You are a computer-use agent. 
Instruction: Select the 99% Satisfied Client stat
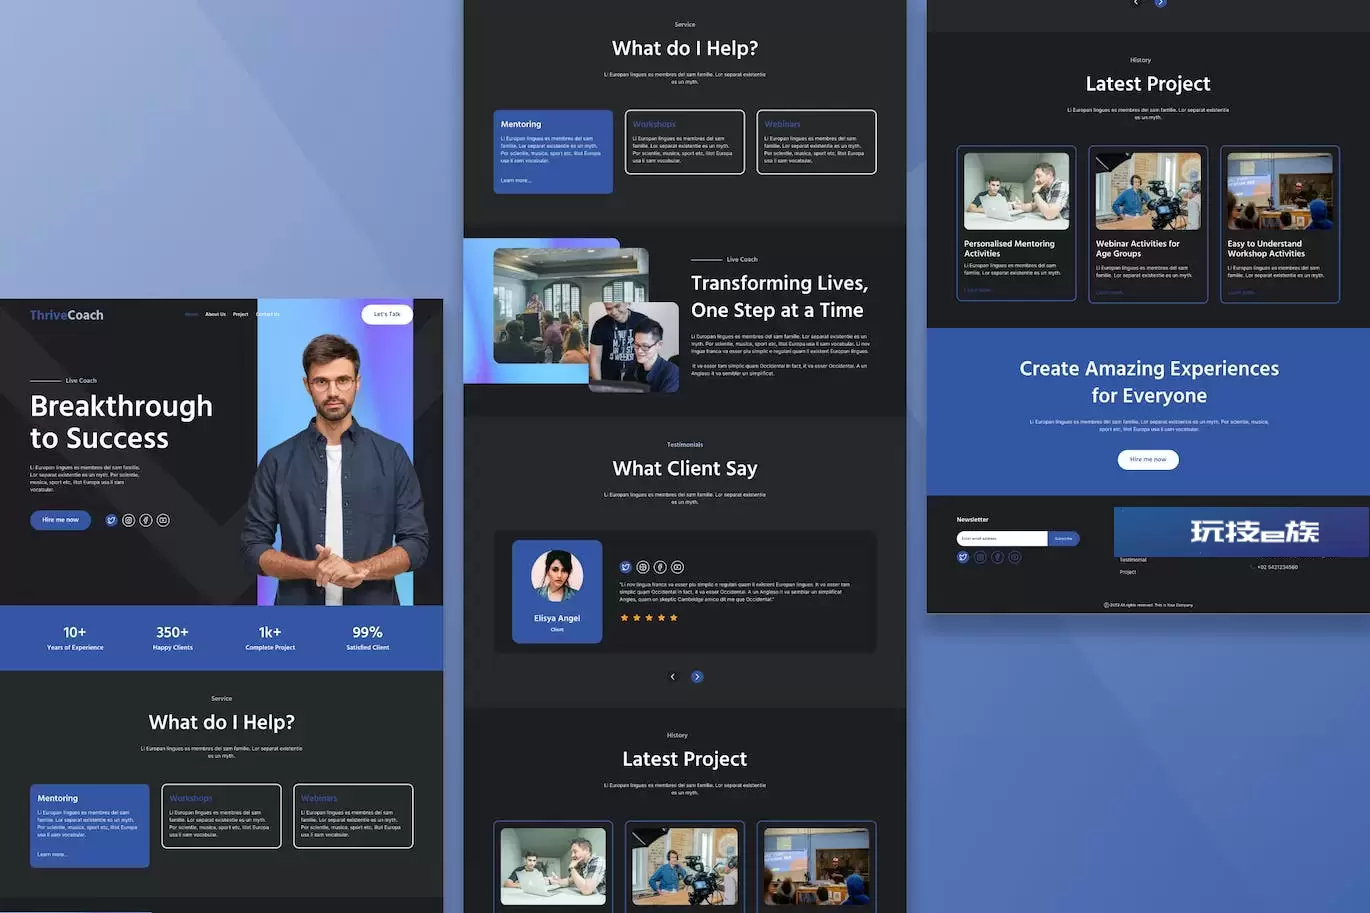click(x=368, y=638)
